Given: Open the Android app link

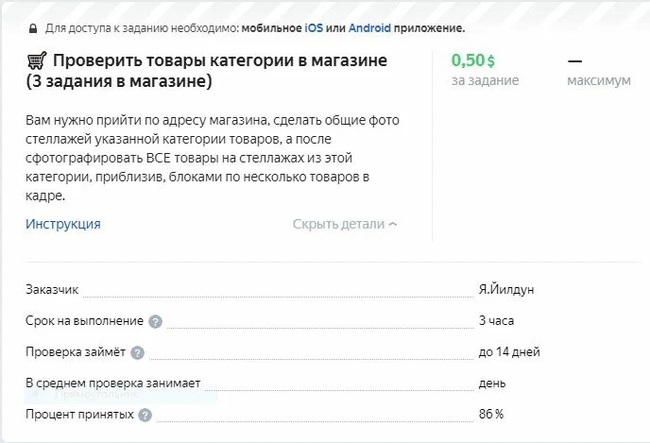Looking at the screenshot, I should click(x=370, y=28).
